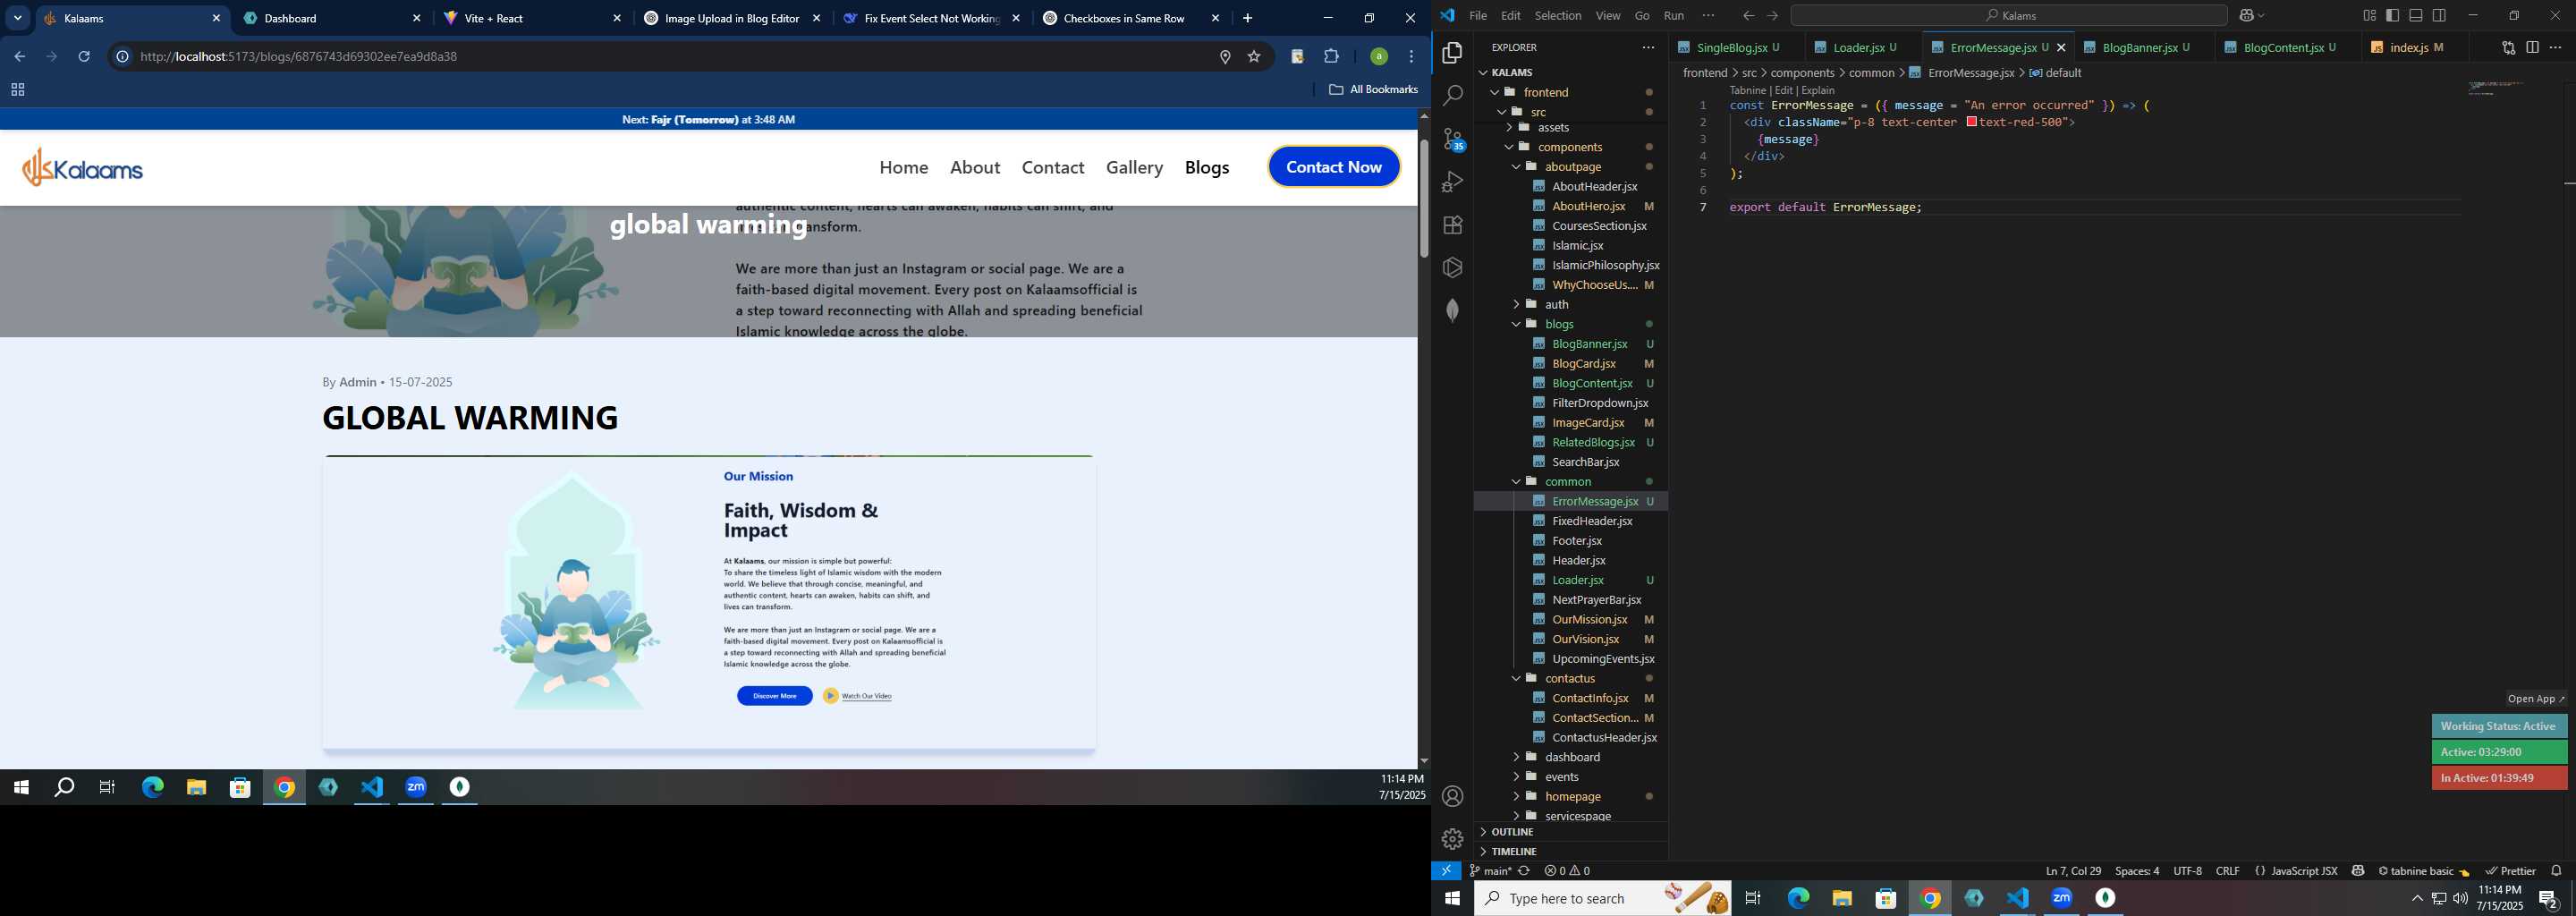Click tabnine basic status item
The image size is (2576, 916).
point(2424,871)
